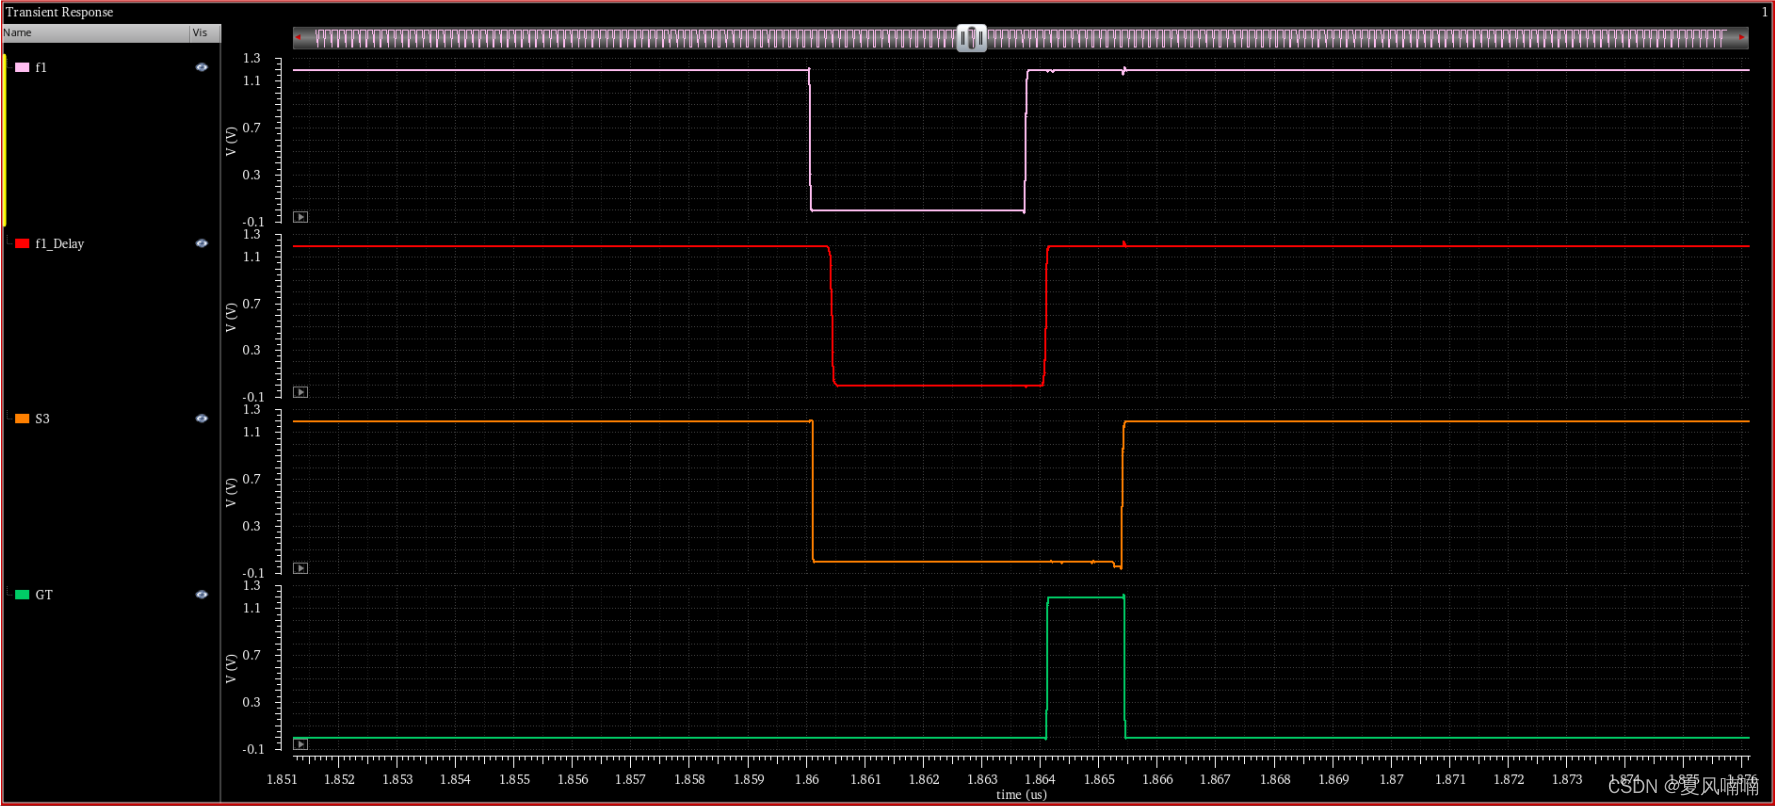
Task: Click the V (V) label of GT strip
Action: click(x=231, y=668)
